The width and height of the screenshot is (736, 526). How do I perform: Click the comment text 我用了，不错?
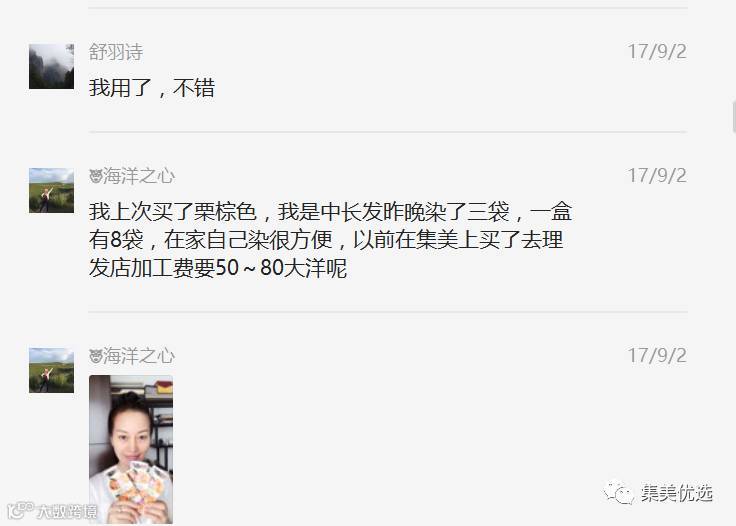[x=152, y=88]
